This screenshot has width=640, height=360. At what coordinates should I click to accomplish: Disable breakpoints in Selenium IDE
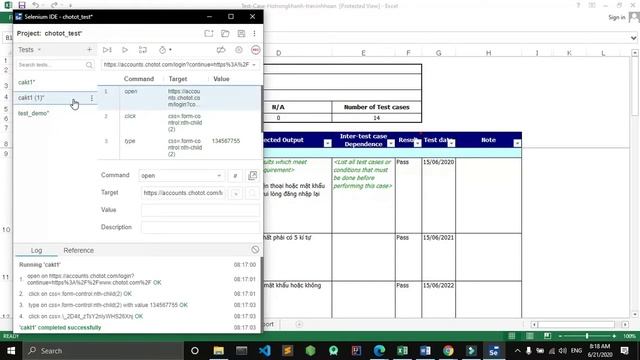click(221, 50)
